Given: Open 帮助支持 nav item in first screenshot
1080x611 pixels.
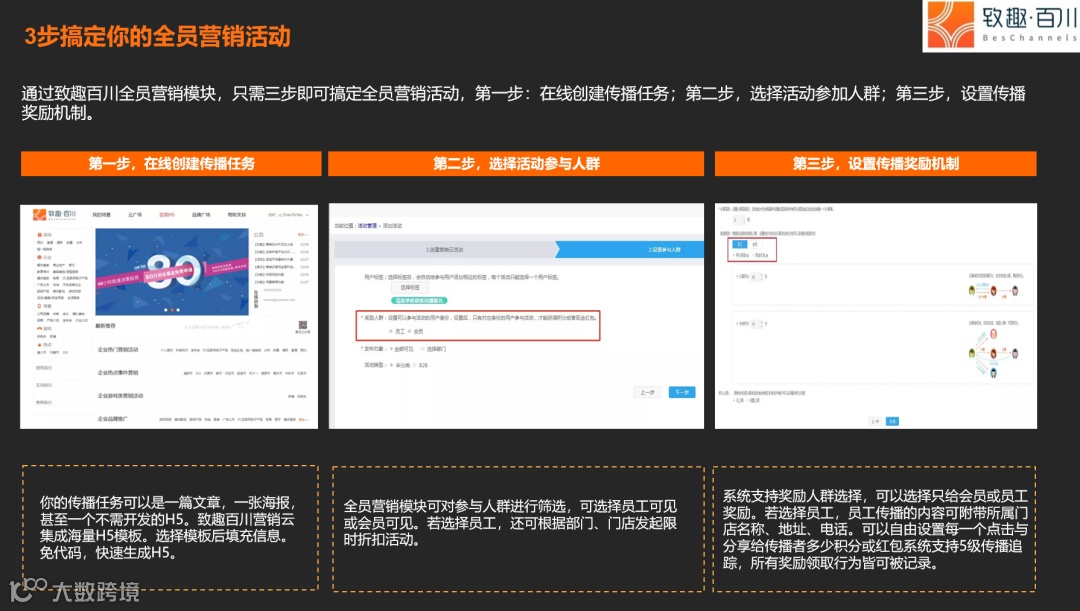Looking at the screenshot, I should pos(237,215).
